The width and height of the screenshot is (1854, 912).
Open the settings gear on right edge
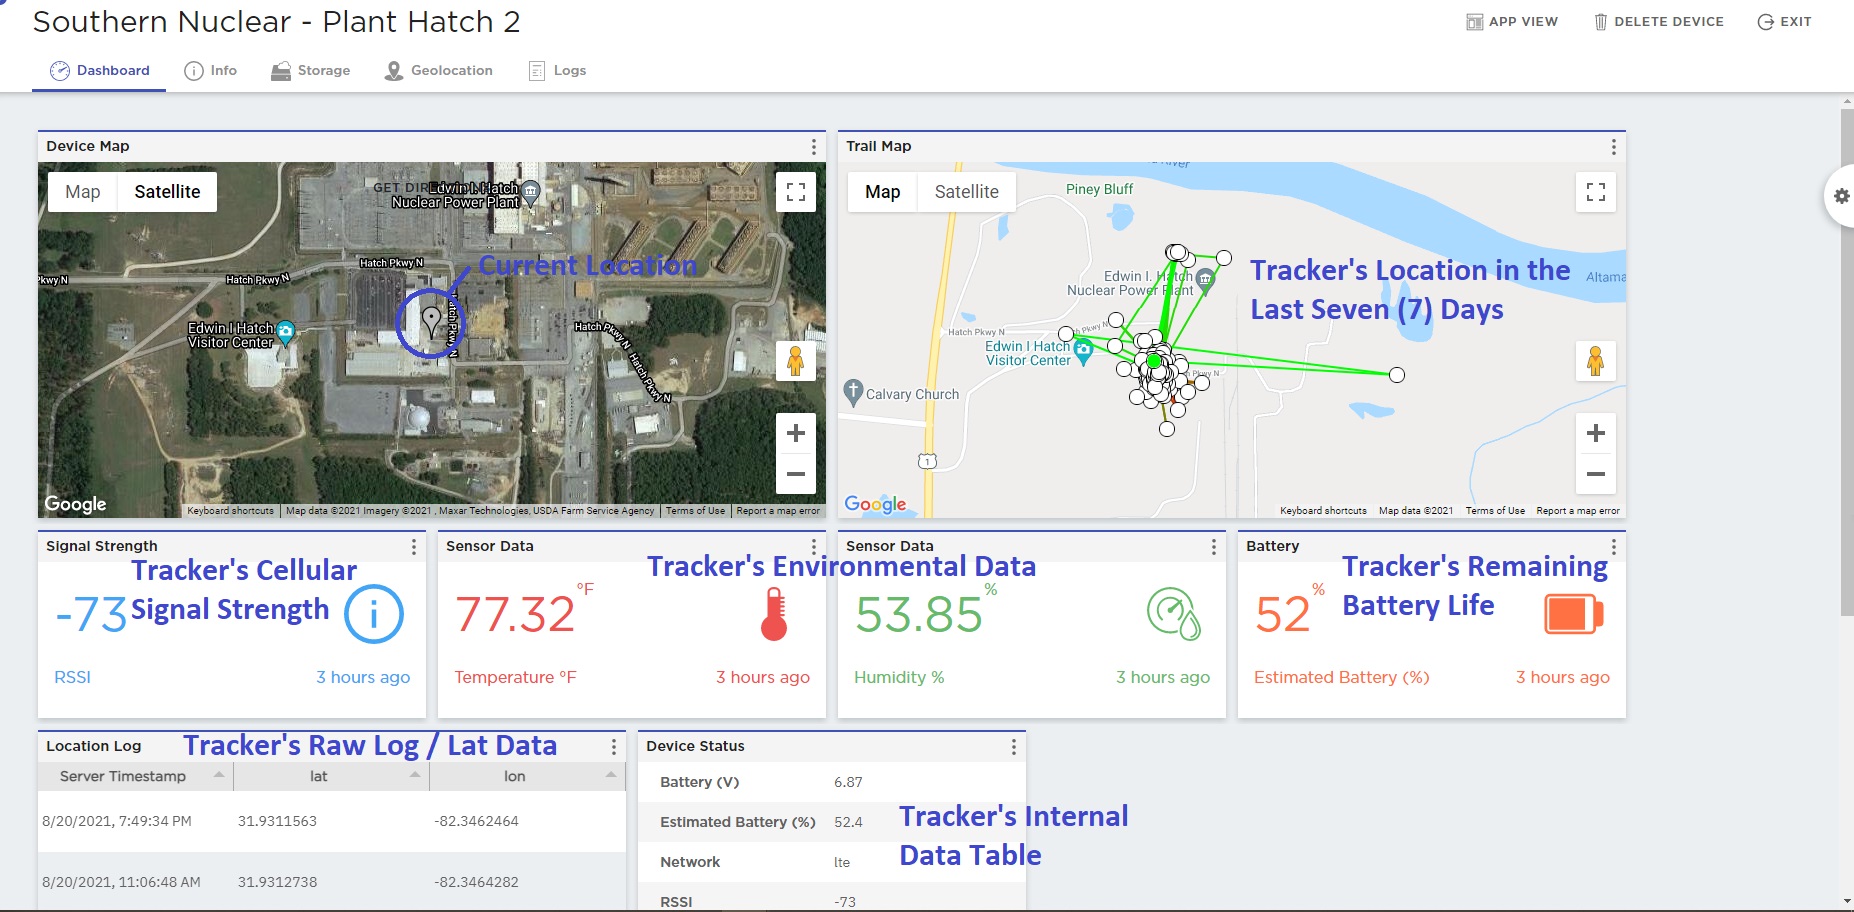[x=1841, y=197]
